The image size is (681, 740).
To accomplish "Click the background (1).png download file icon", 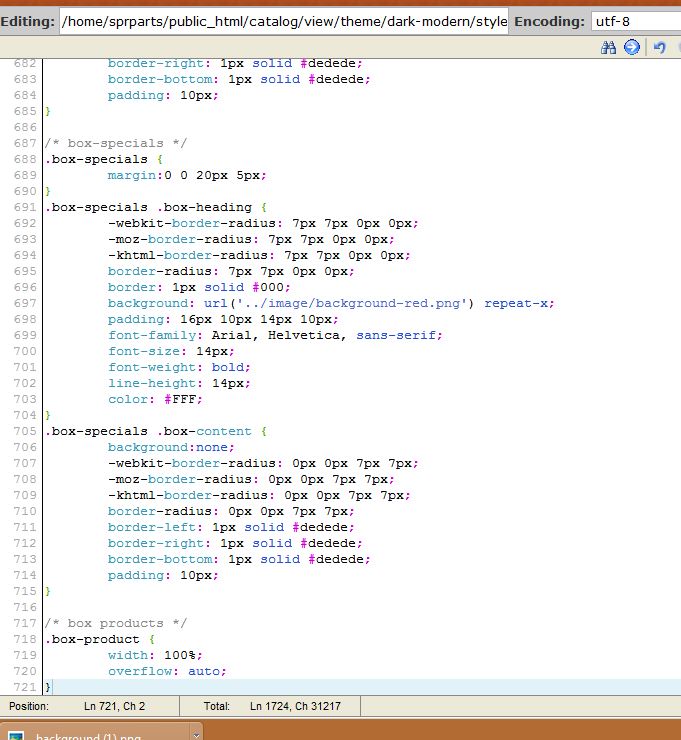I will 18,735.
